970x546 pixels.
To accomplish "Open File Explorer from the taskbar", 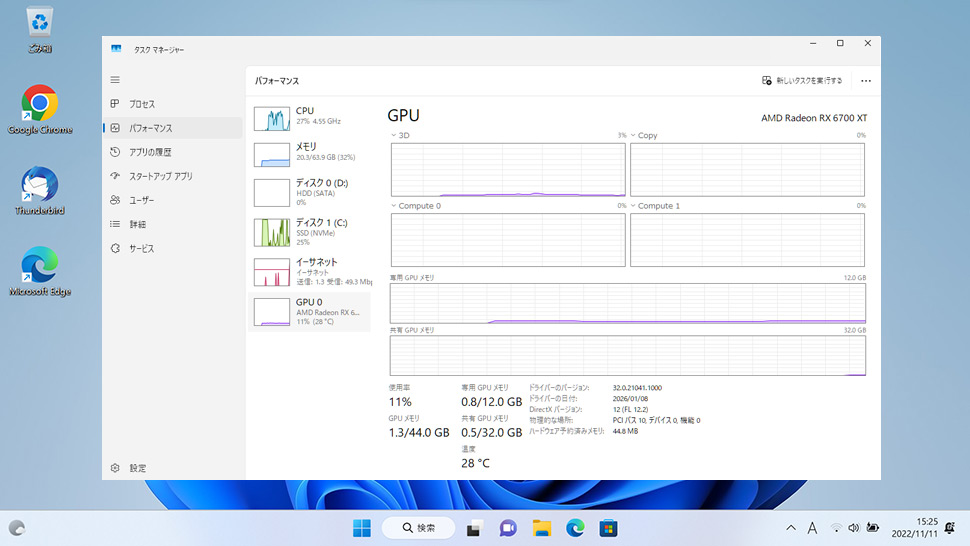I will click(x=542, y=528).
